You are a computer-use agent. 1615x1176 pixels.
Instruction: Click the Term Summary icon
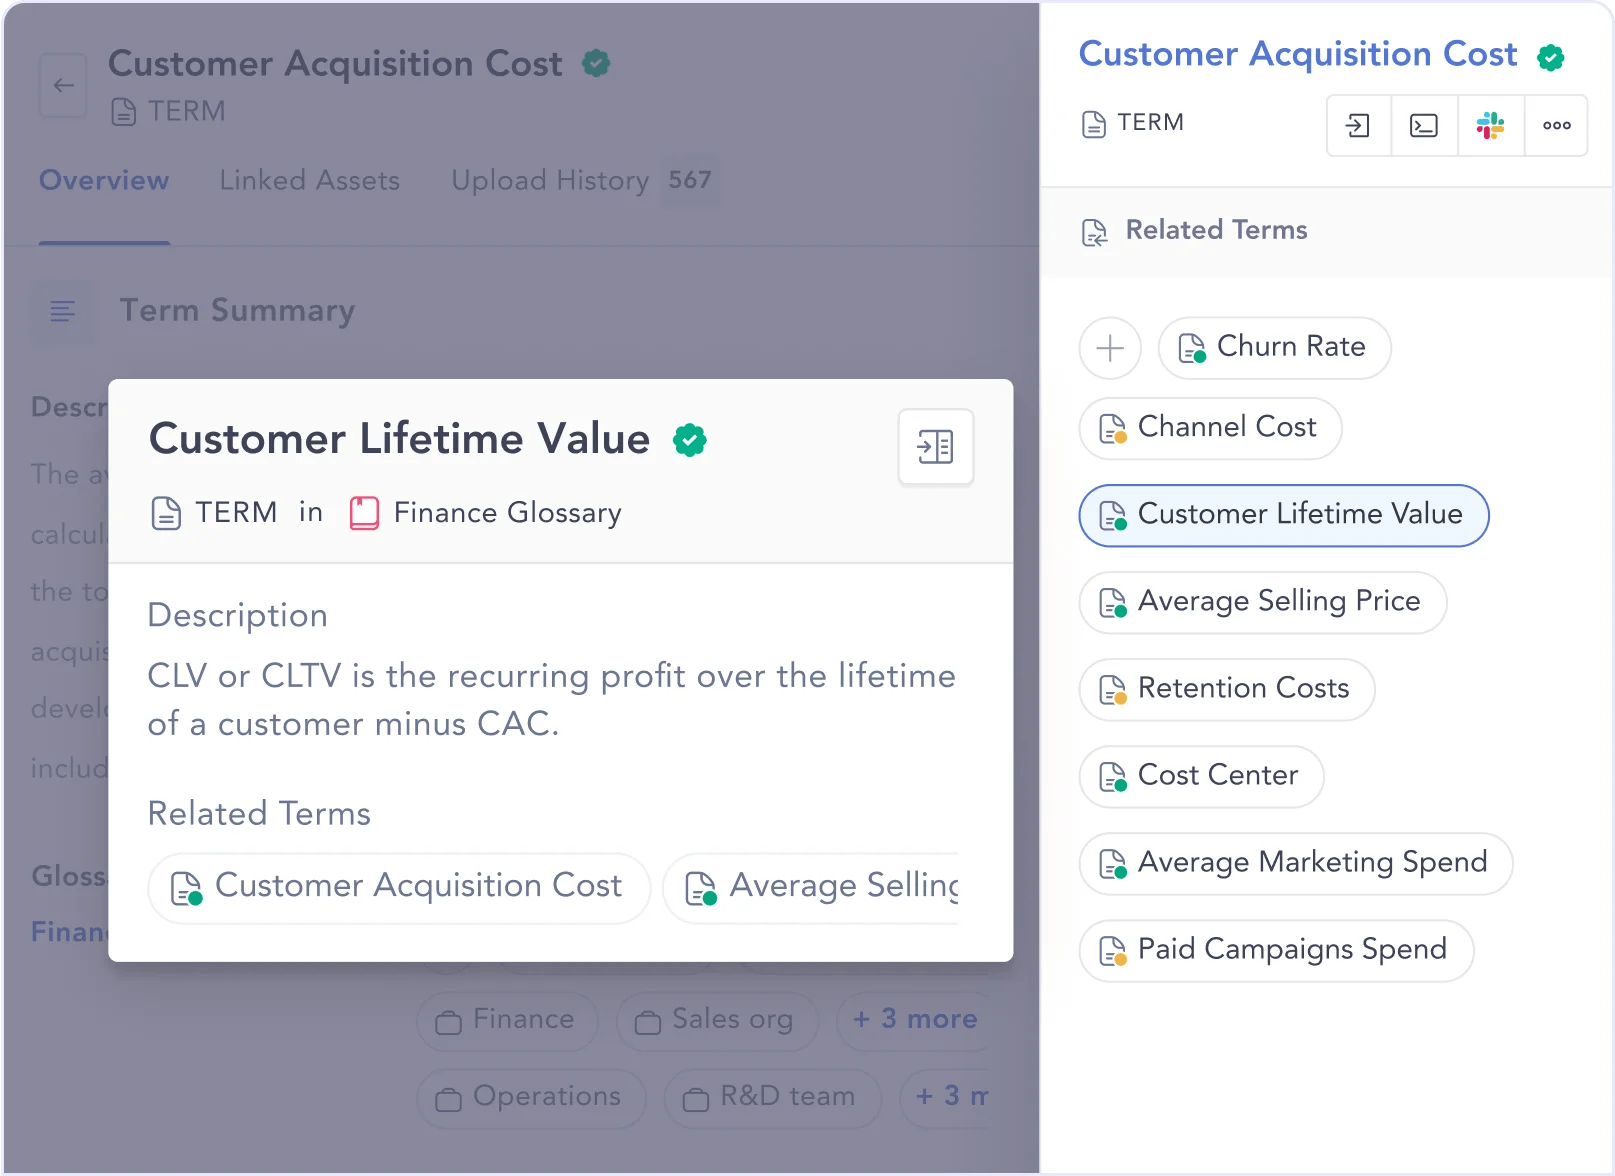click(63, 311)
